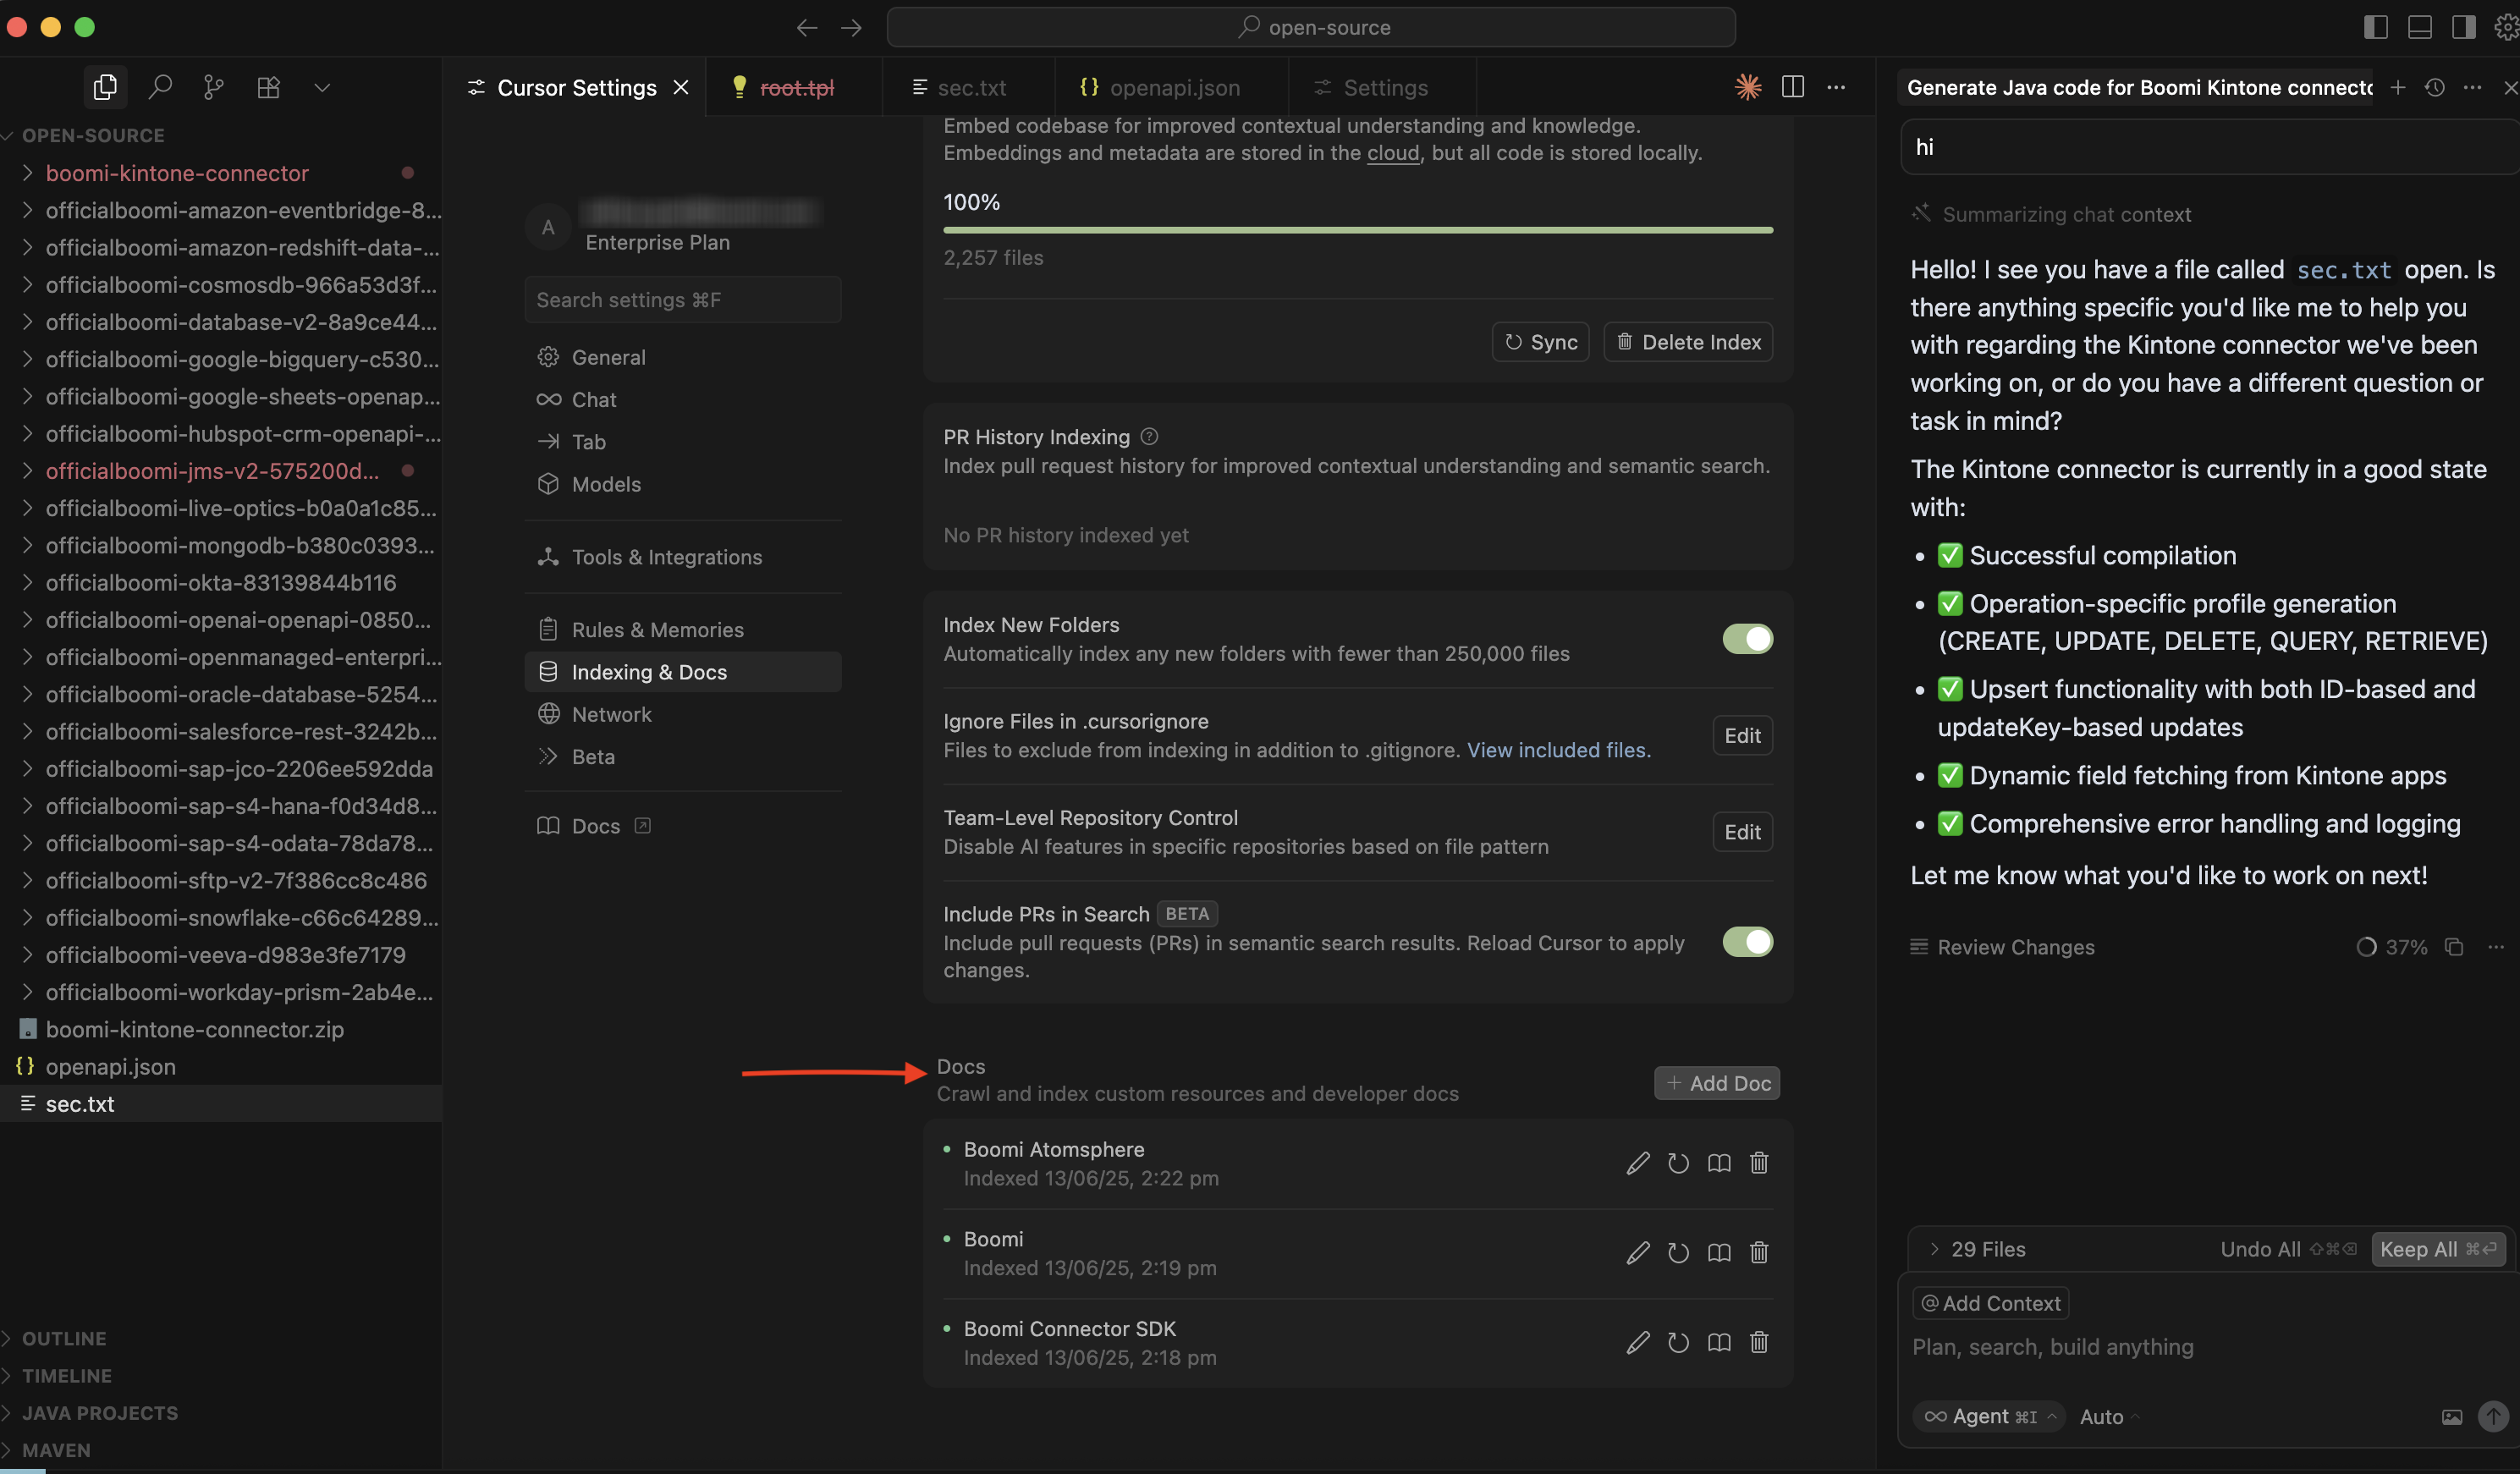Split the editor right
Image resolution: width=2520 pixels, height=1474 pixels.
coord(1792,88)
